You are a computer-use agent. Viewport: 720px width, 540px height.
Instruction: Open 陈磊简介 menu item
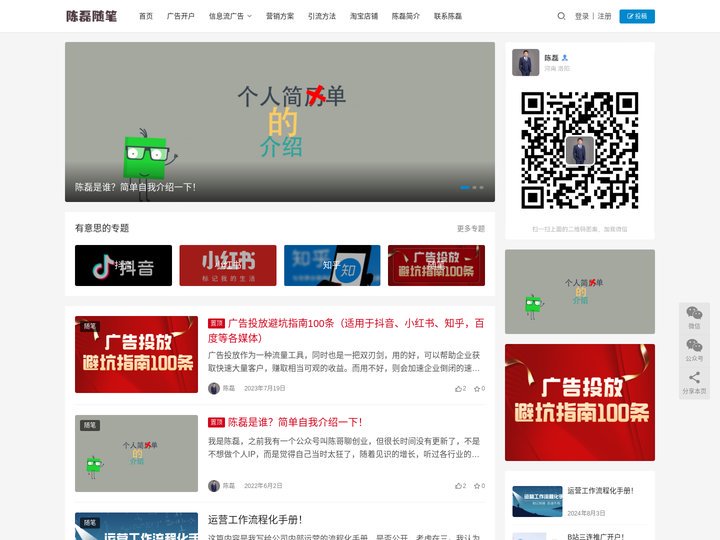(x=405, y=16)
